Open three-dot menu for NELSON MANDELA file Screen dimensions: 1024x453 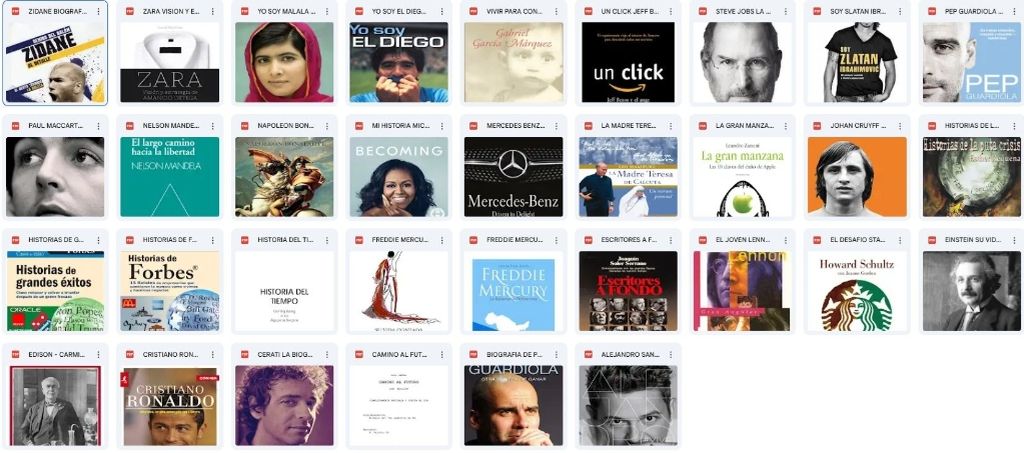[213, 125]
